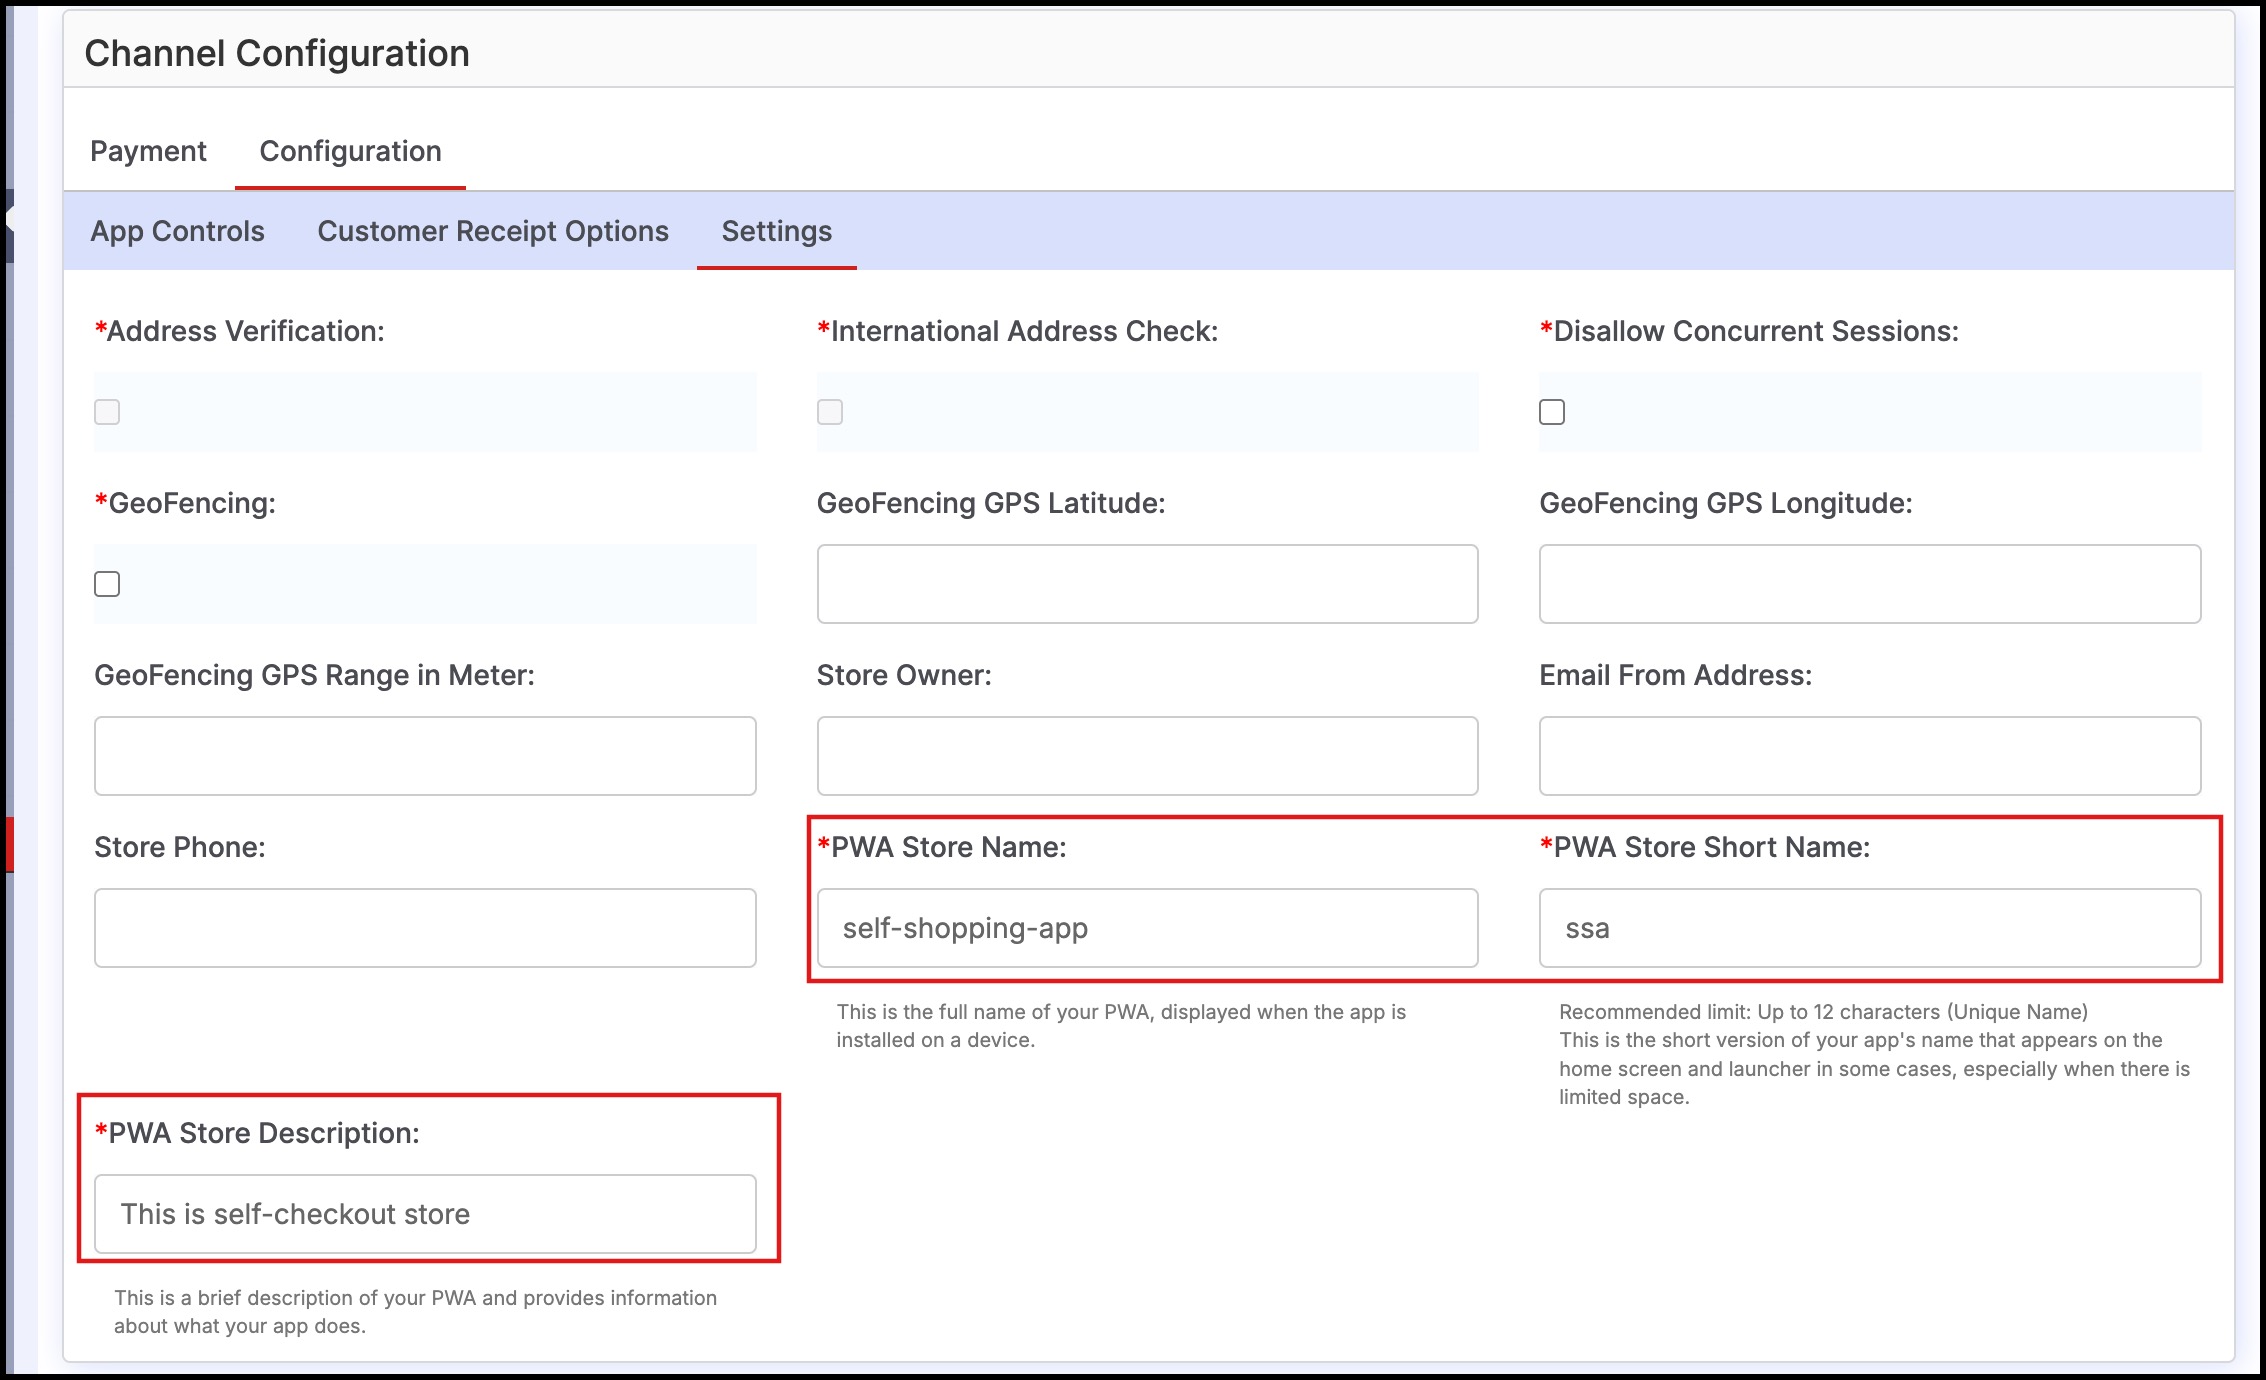Select the Settings sub-tab
2266x1380 pixels.
coord(776,231)
